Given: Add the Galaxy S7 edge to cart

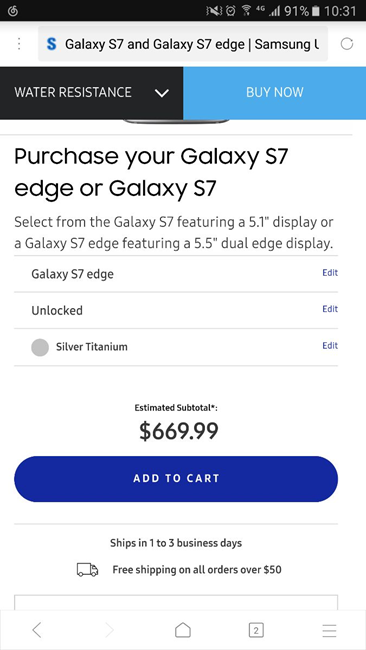Looking at the screenshot, I should 176,478.
